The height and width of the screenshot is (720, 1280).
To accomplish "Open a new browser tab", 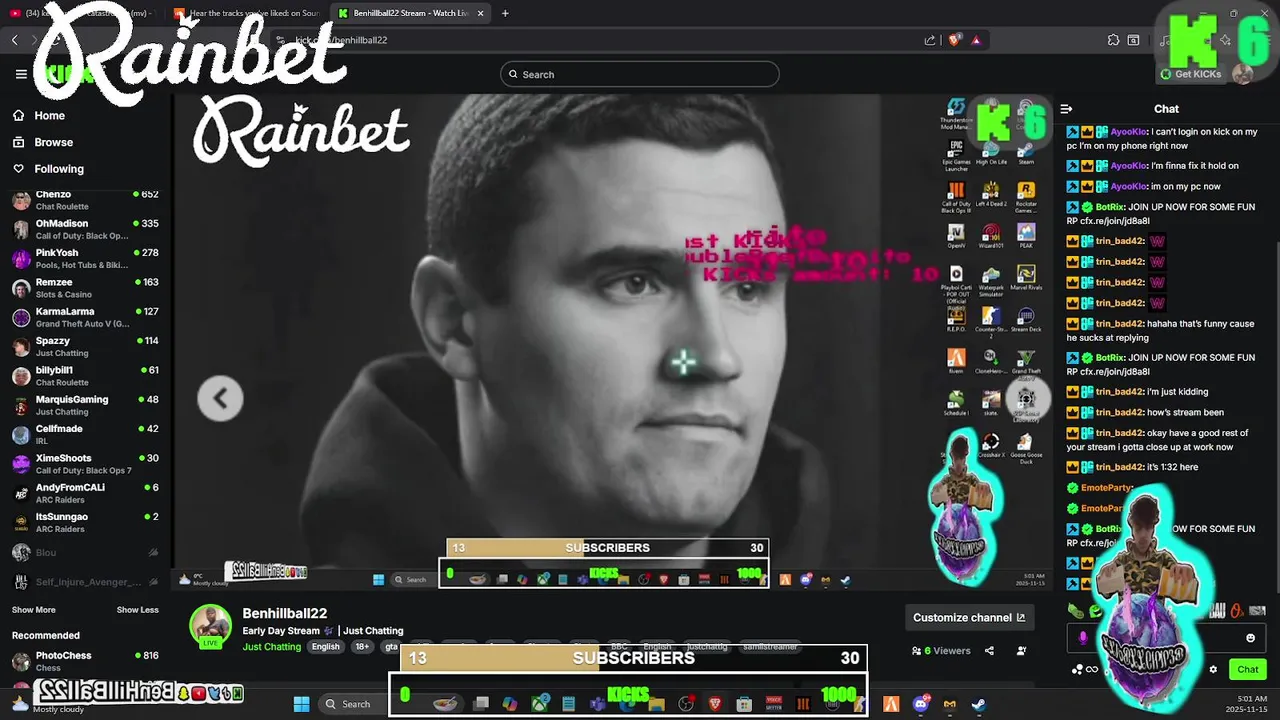I will pyautogui.click(x=505, y=13).
